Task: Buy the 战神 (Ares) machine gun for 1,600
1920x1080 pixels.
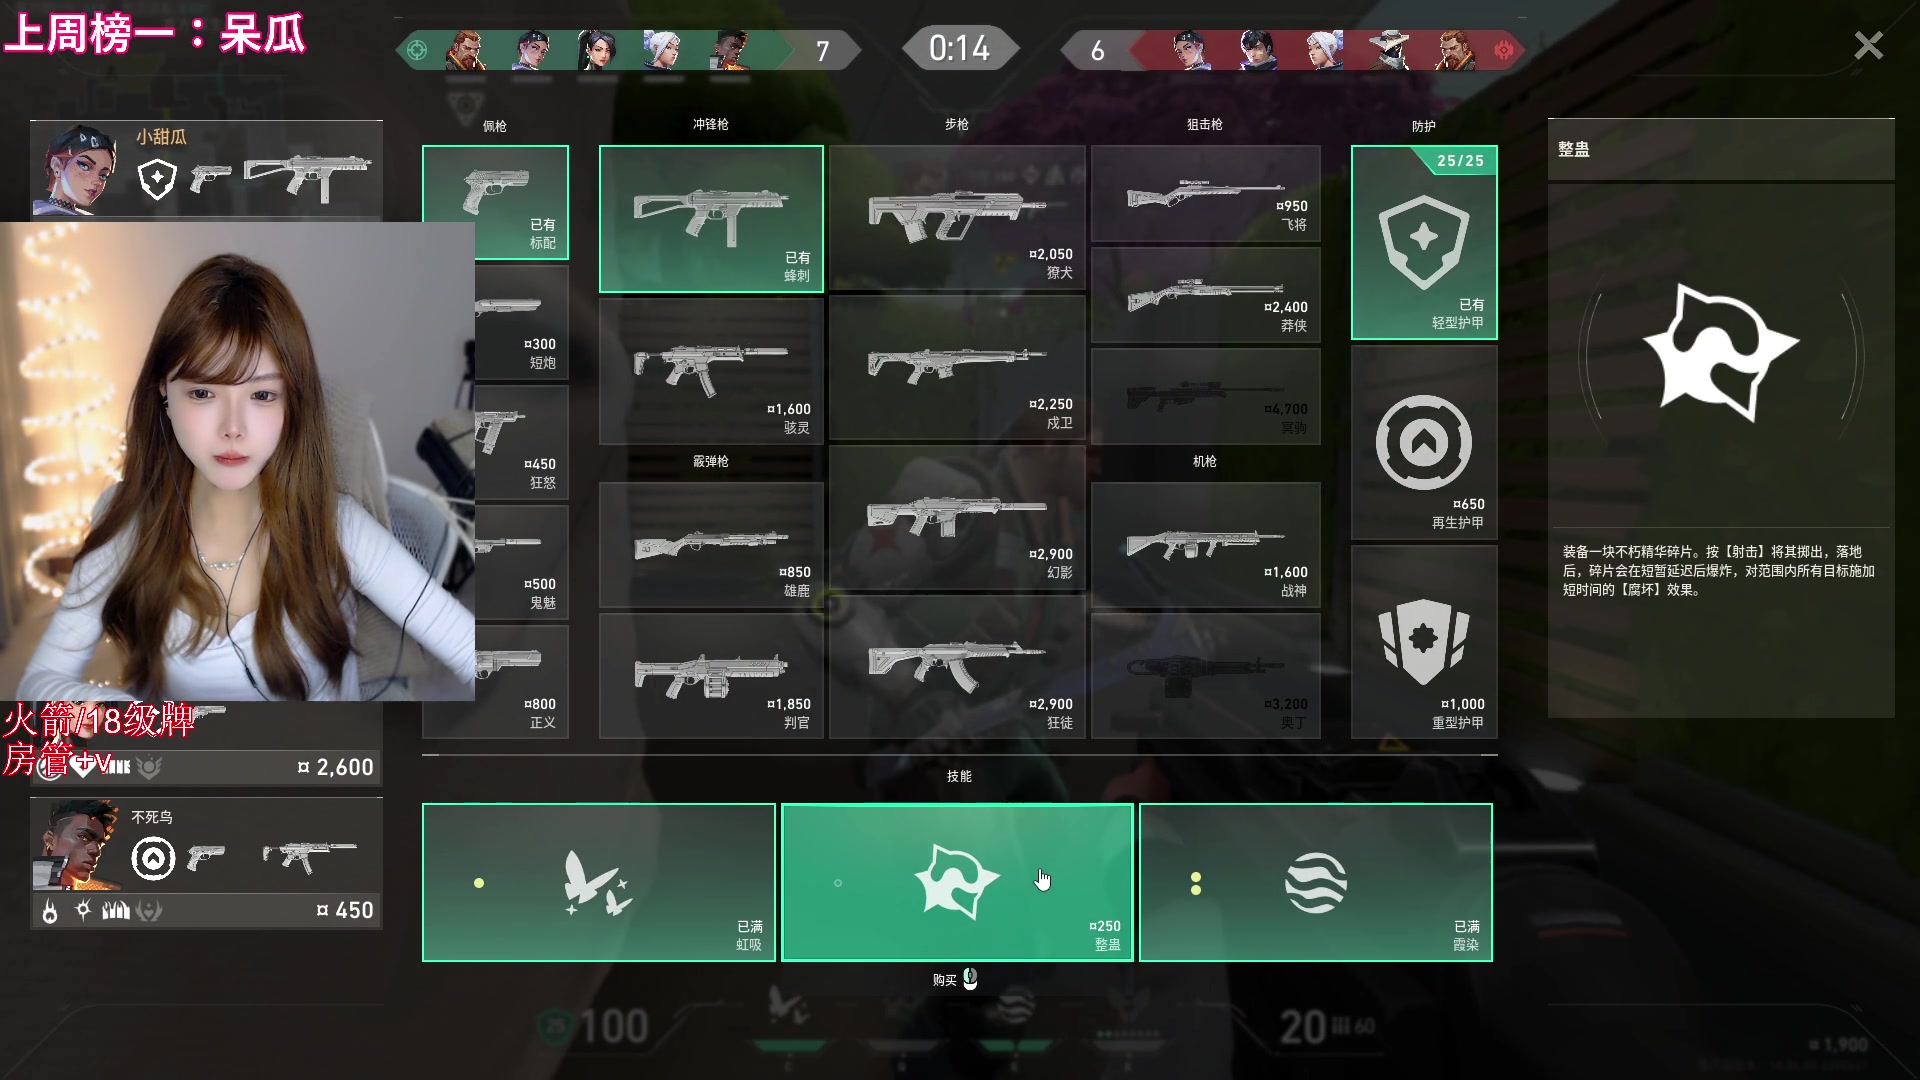Action: tap(1205, 545)
